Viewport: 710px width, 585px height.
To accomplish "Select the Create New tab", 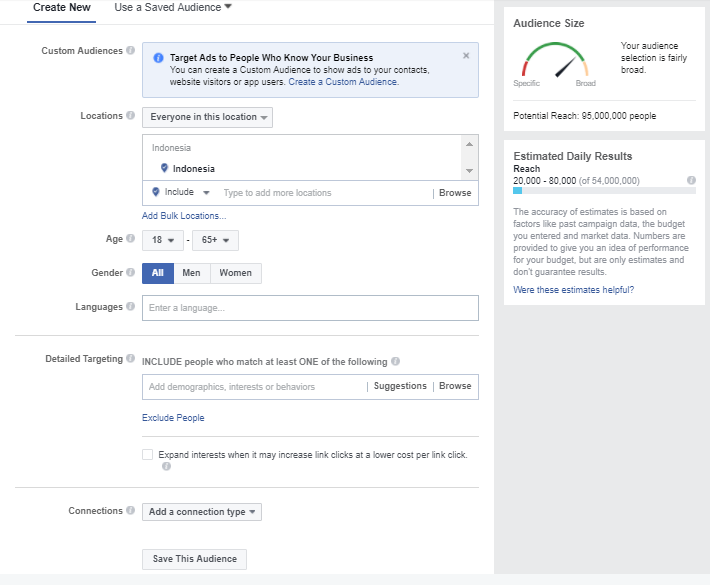I will tap(62, 7).
